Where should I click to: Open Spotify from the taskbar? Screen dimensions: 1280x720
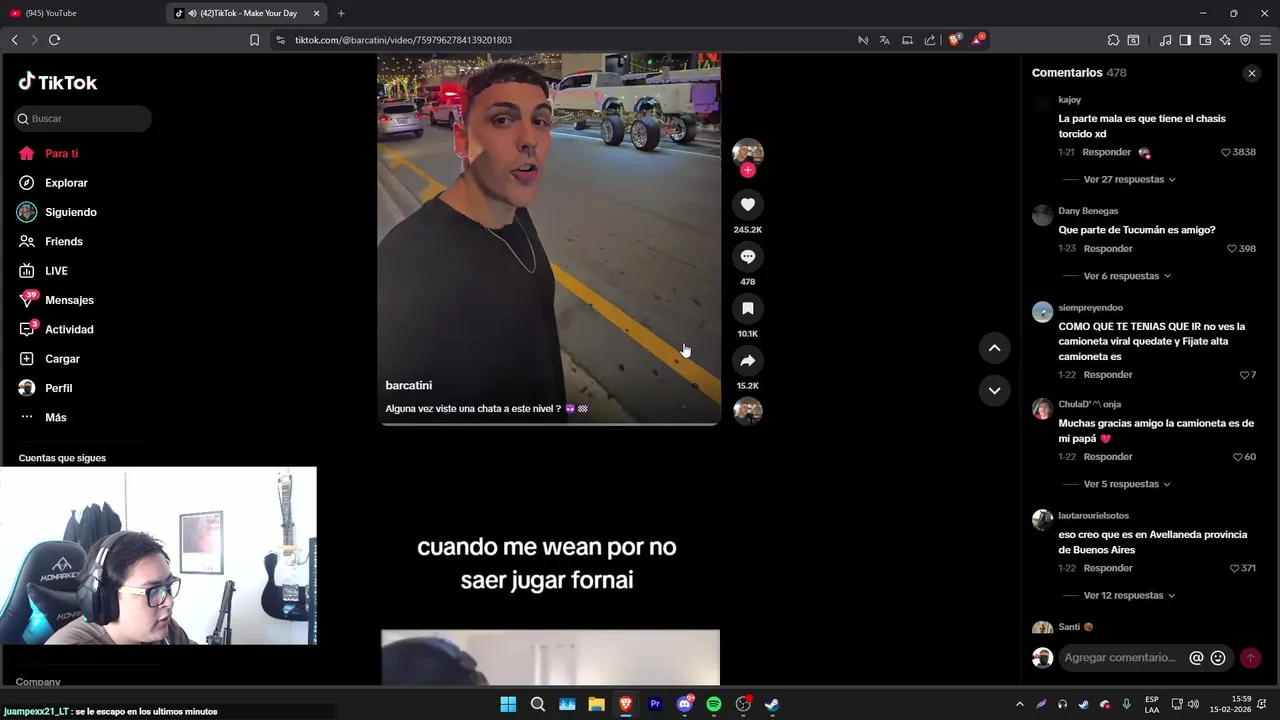(714, 704)
